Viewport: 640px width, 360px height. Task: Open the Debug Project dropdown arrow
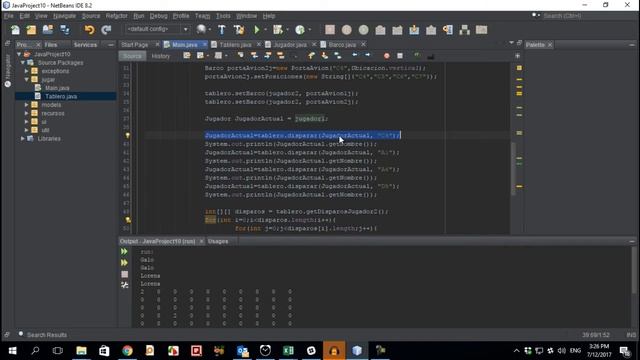point(287,30)
